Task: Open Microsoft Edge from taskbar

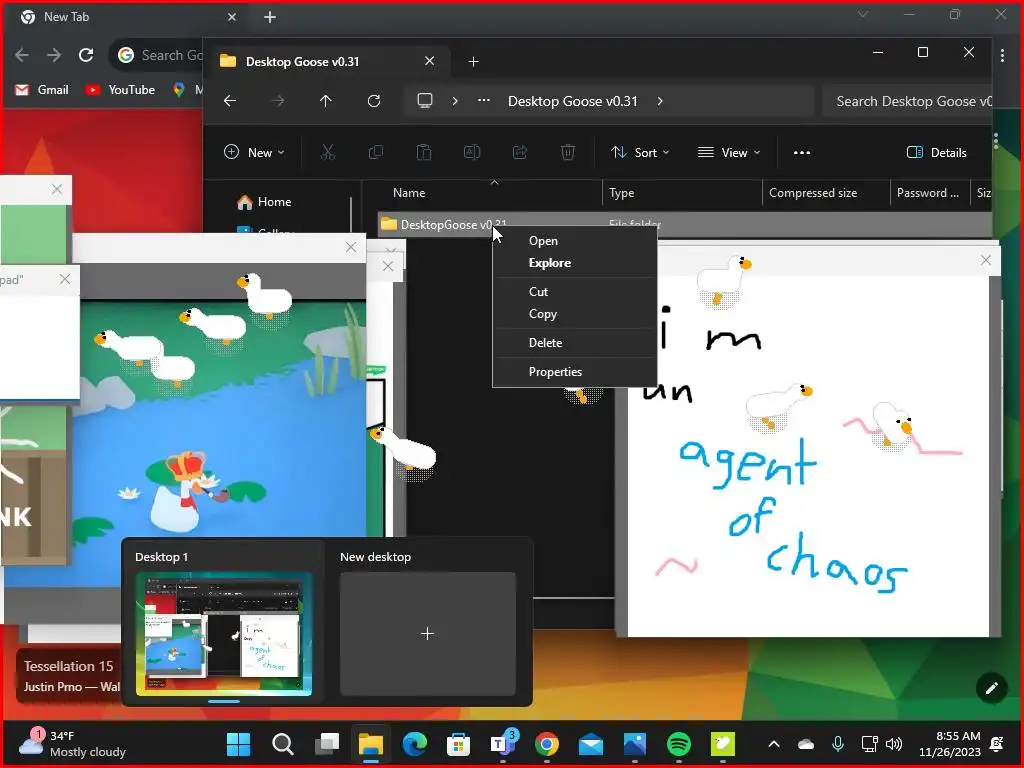Action: click(x=415, y=744)
